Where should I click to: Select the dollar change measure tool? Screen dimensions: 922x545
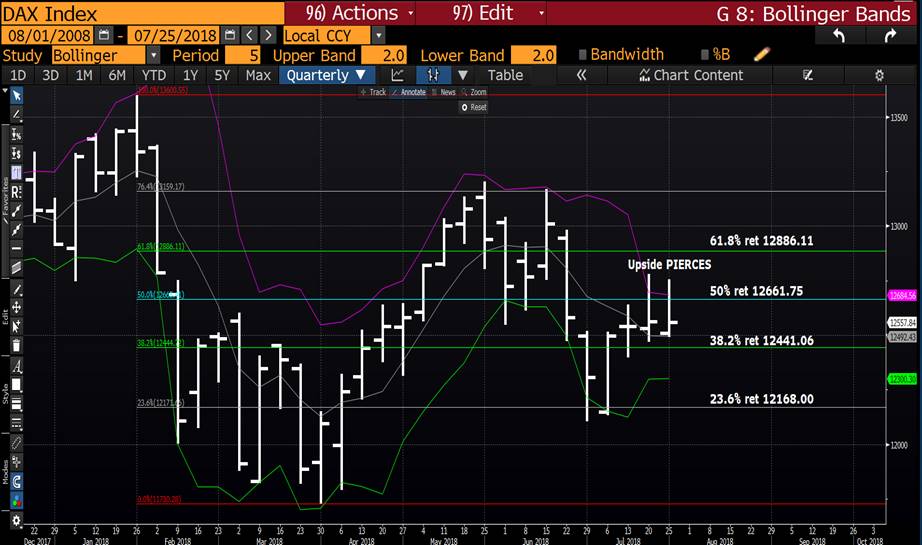(x=16, y=153)
